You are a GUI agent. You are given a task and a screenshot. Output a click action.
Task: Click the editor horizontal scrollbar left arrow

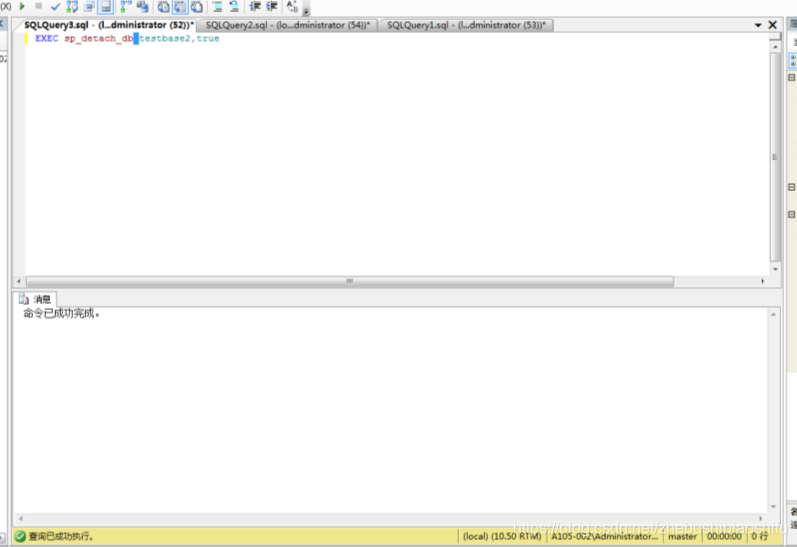tap(19, 281)
